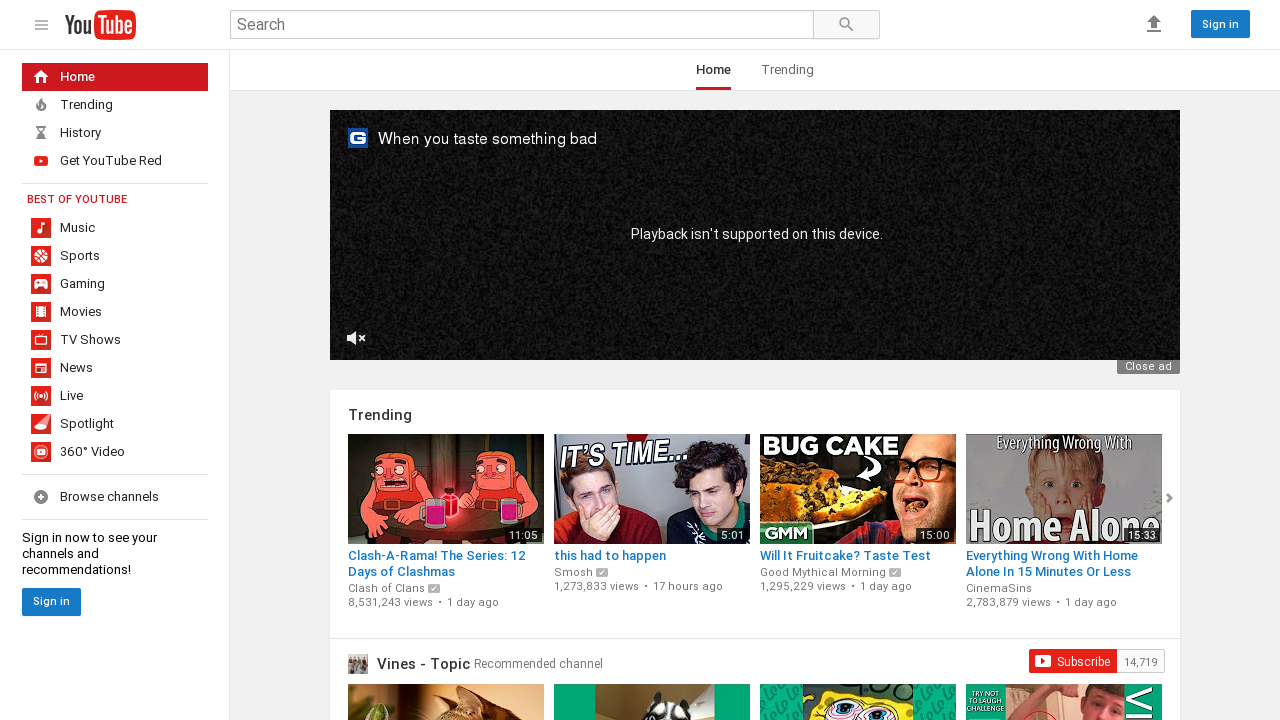Open Music in Best of YouTube

point(115,228)
